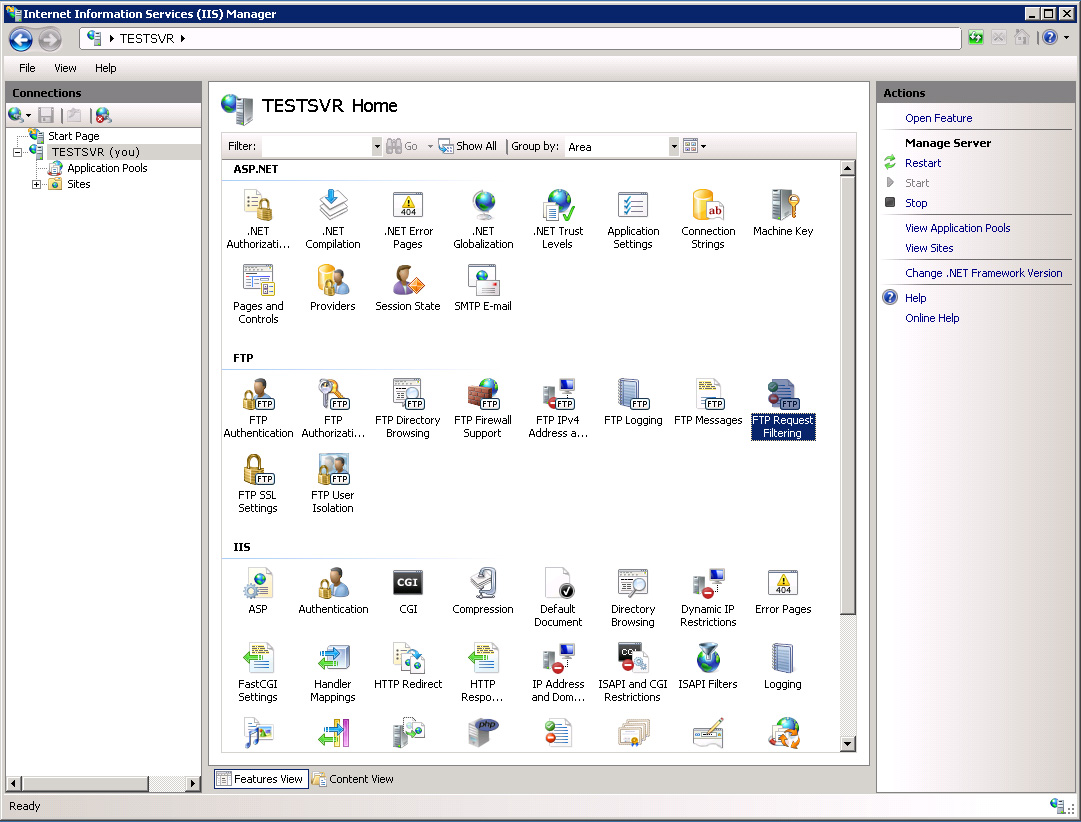Switch to Content View tab
Screen dimensions: 1081x822
353,779
